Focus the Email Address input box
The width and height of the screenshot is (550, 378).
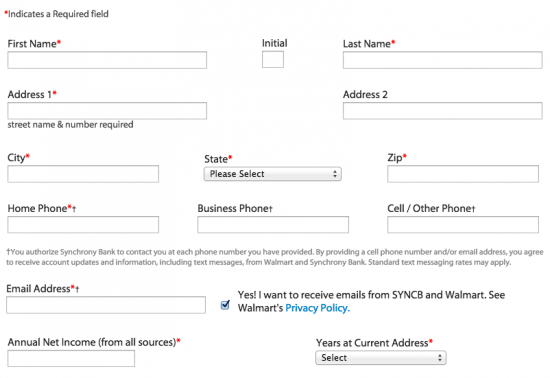[106, 305]
